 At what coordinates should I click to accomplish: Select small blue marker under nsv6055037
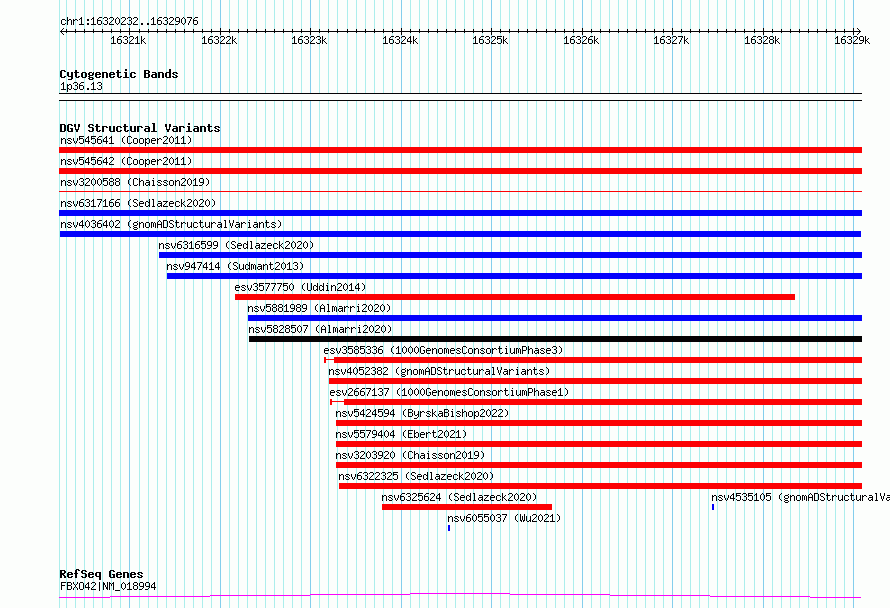point(449,528)
